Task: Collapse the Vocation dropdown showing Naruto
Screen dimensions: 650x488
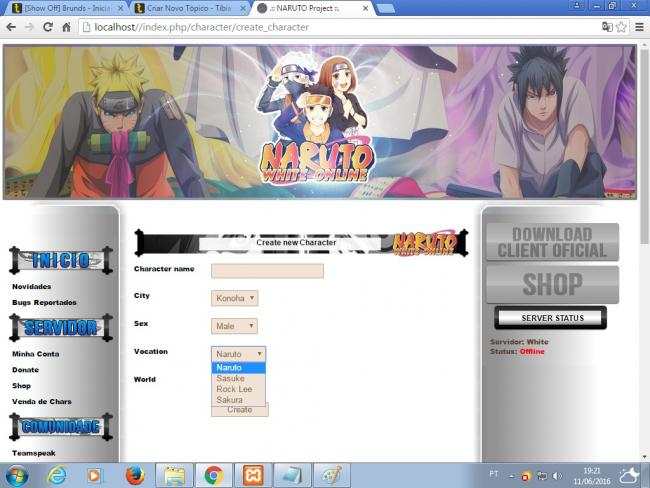Action: [x=238, y=354]
